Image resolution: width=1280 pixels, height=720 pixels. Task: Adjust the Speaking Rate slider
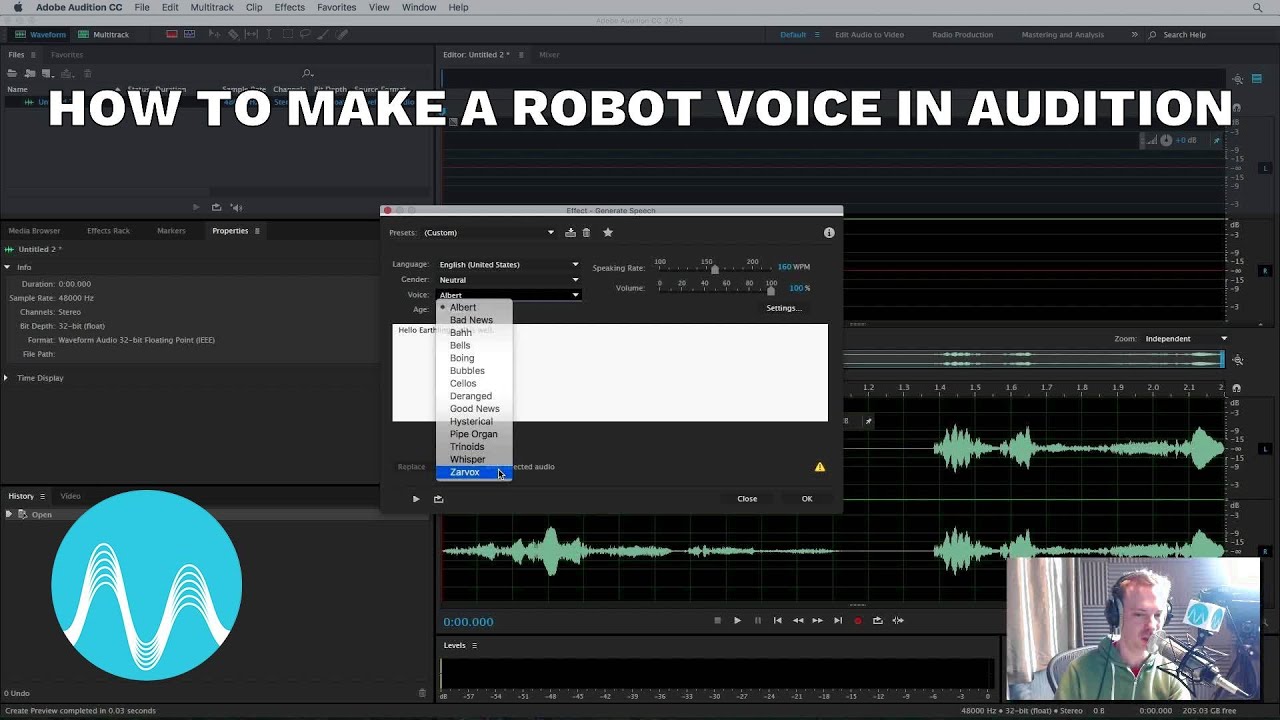point(714,269)
